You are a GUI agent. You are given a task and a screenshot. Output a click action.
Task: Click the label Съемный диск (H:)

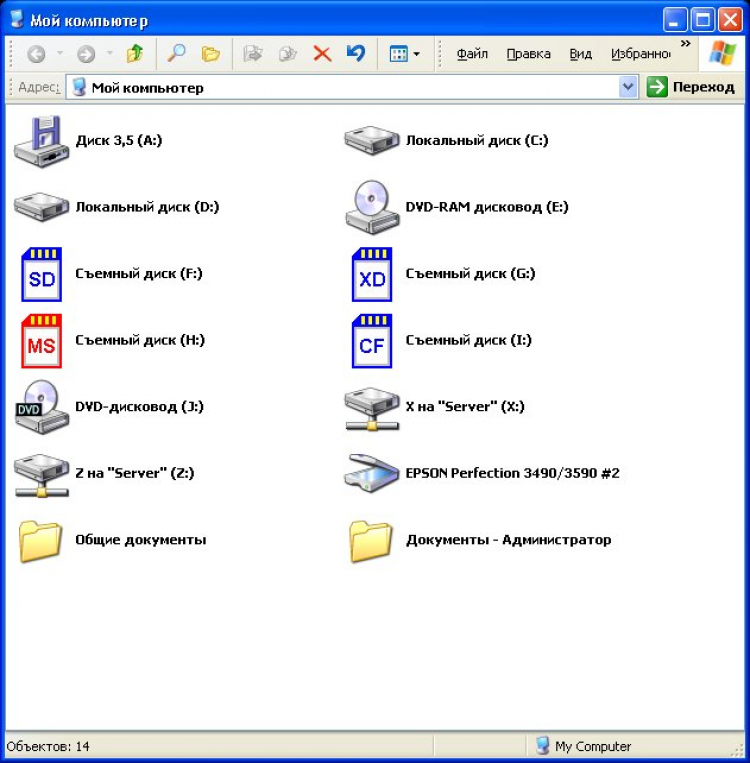click(140, 340)
